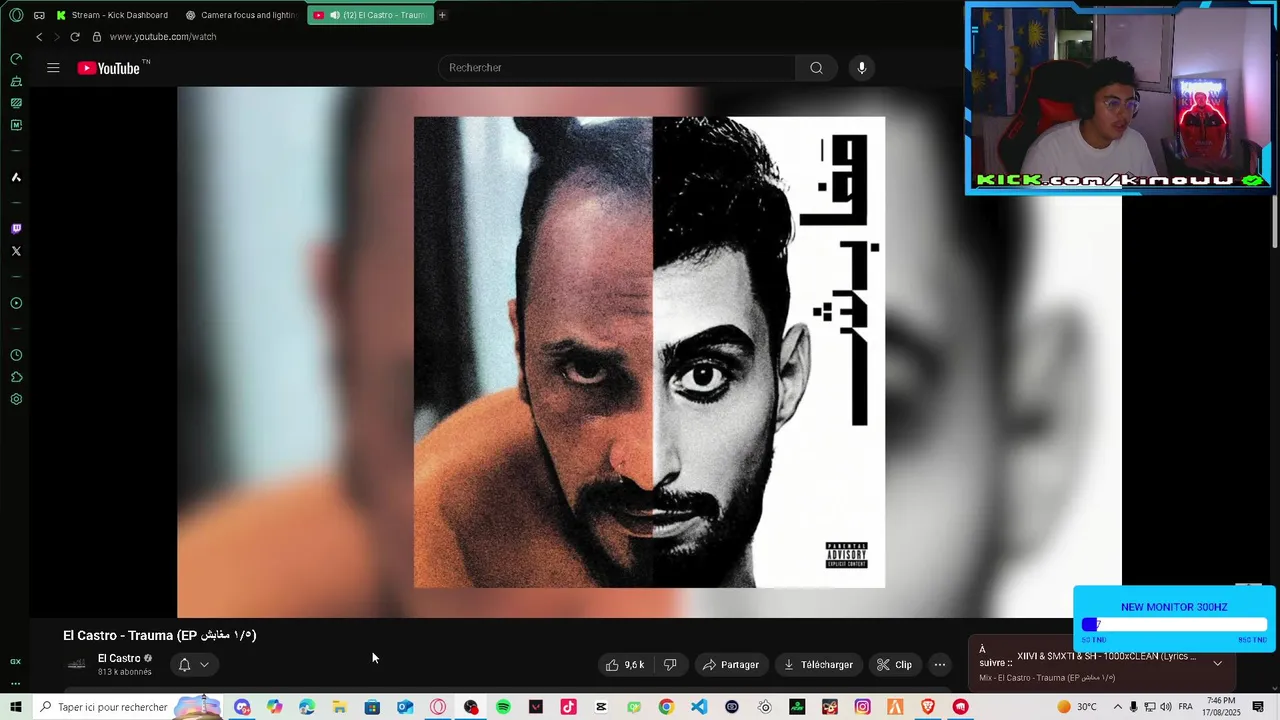The width and height of the screenshot is (1280, 720).
Task: Open network icon in system tray
Action: click(1150, 707)
